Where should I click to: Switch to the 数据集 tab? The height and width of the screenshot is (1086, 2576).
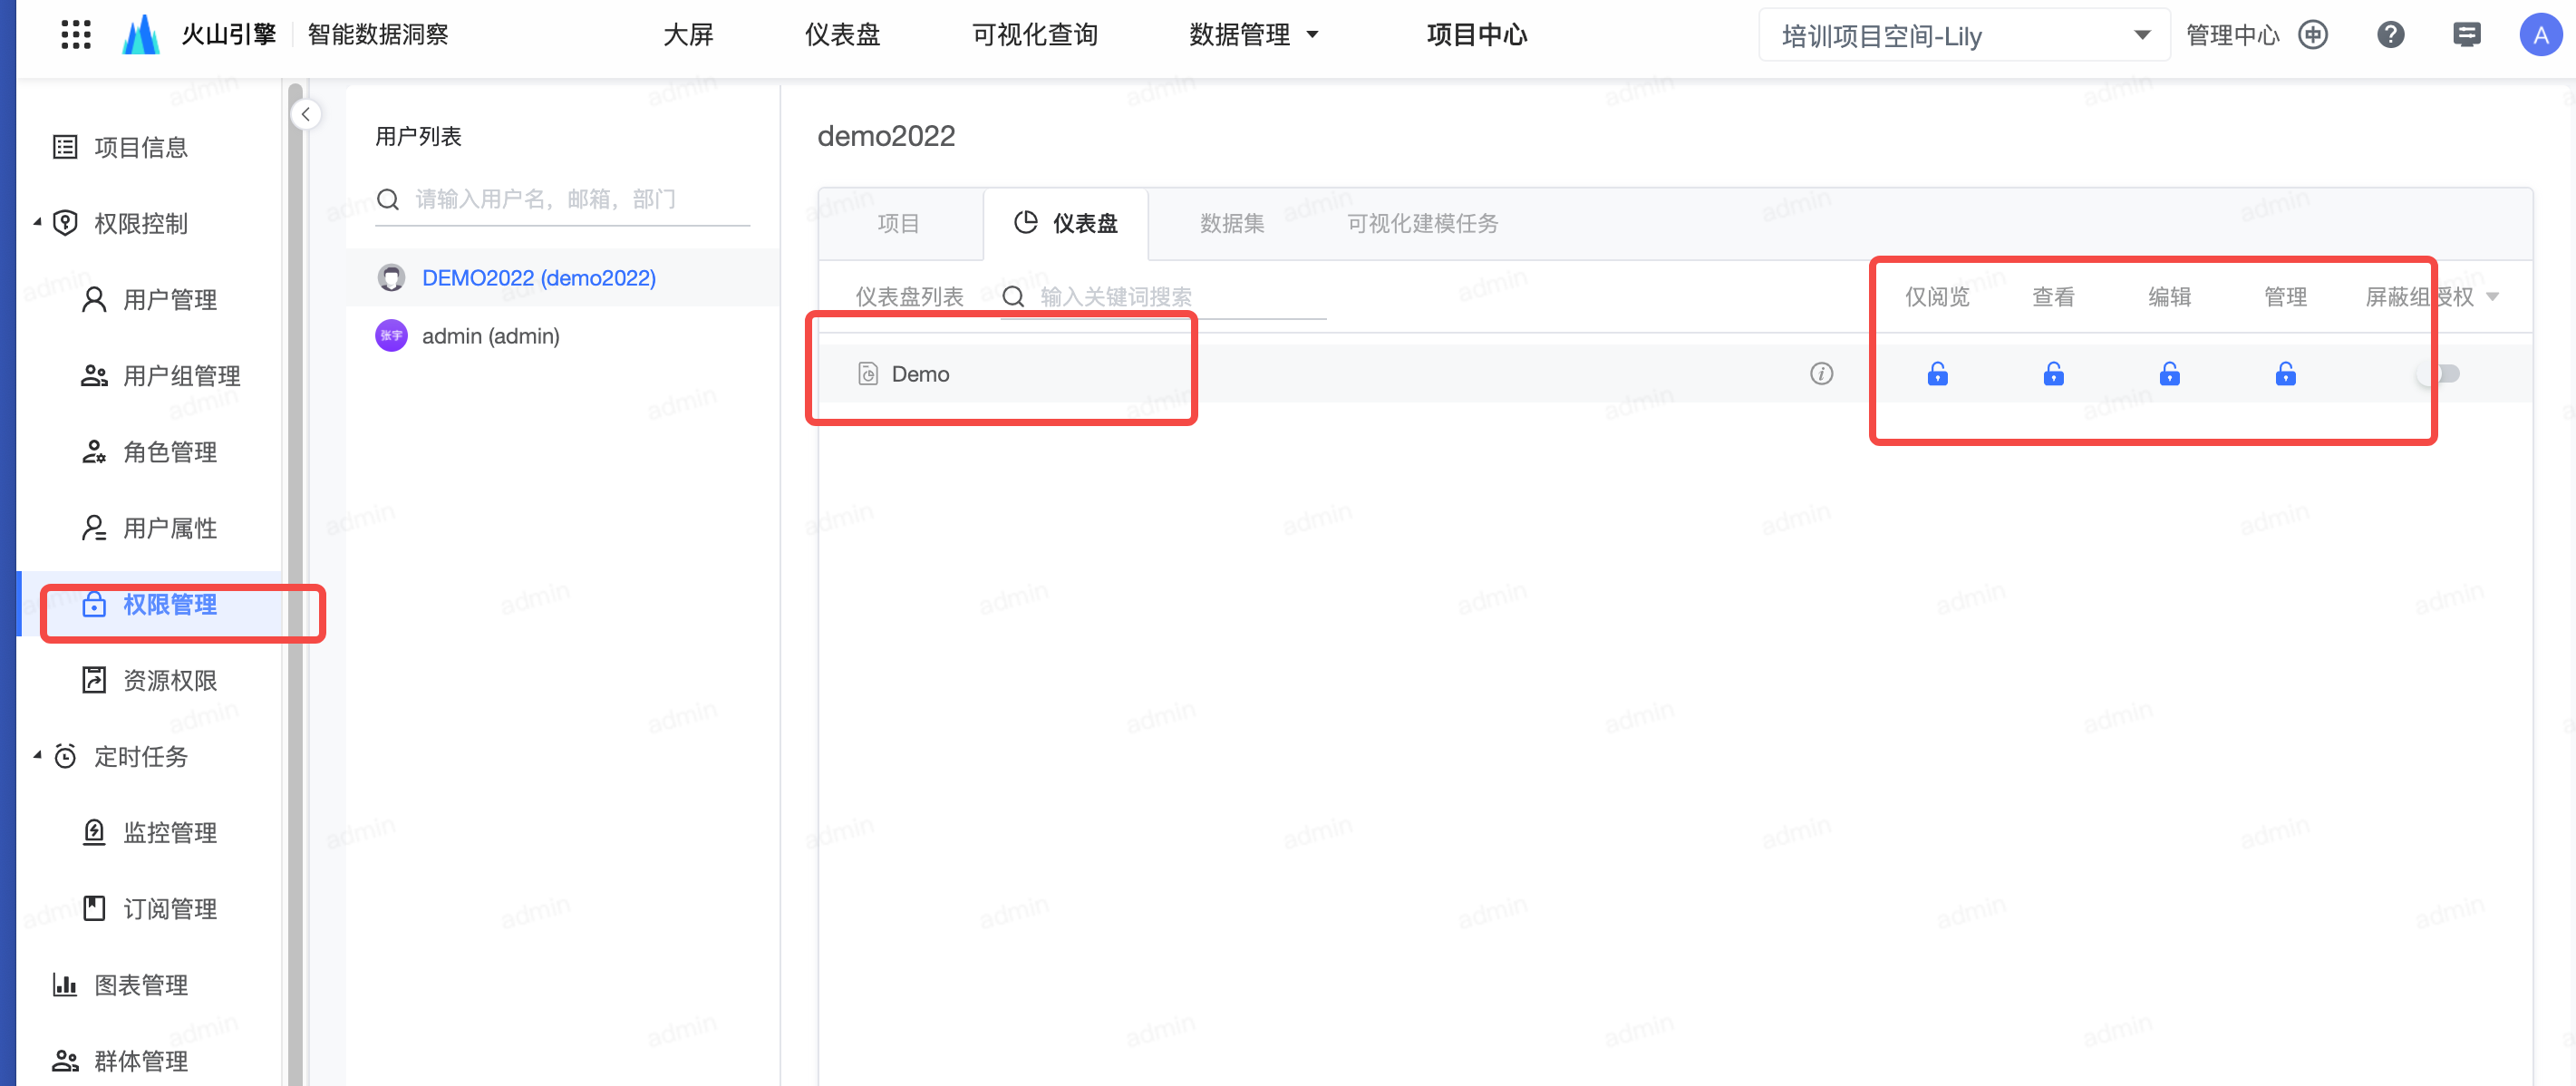point(1232,223)
